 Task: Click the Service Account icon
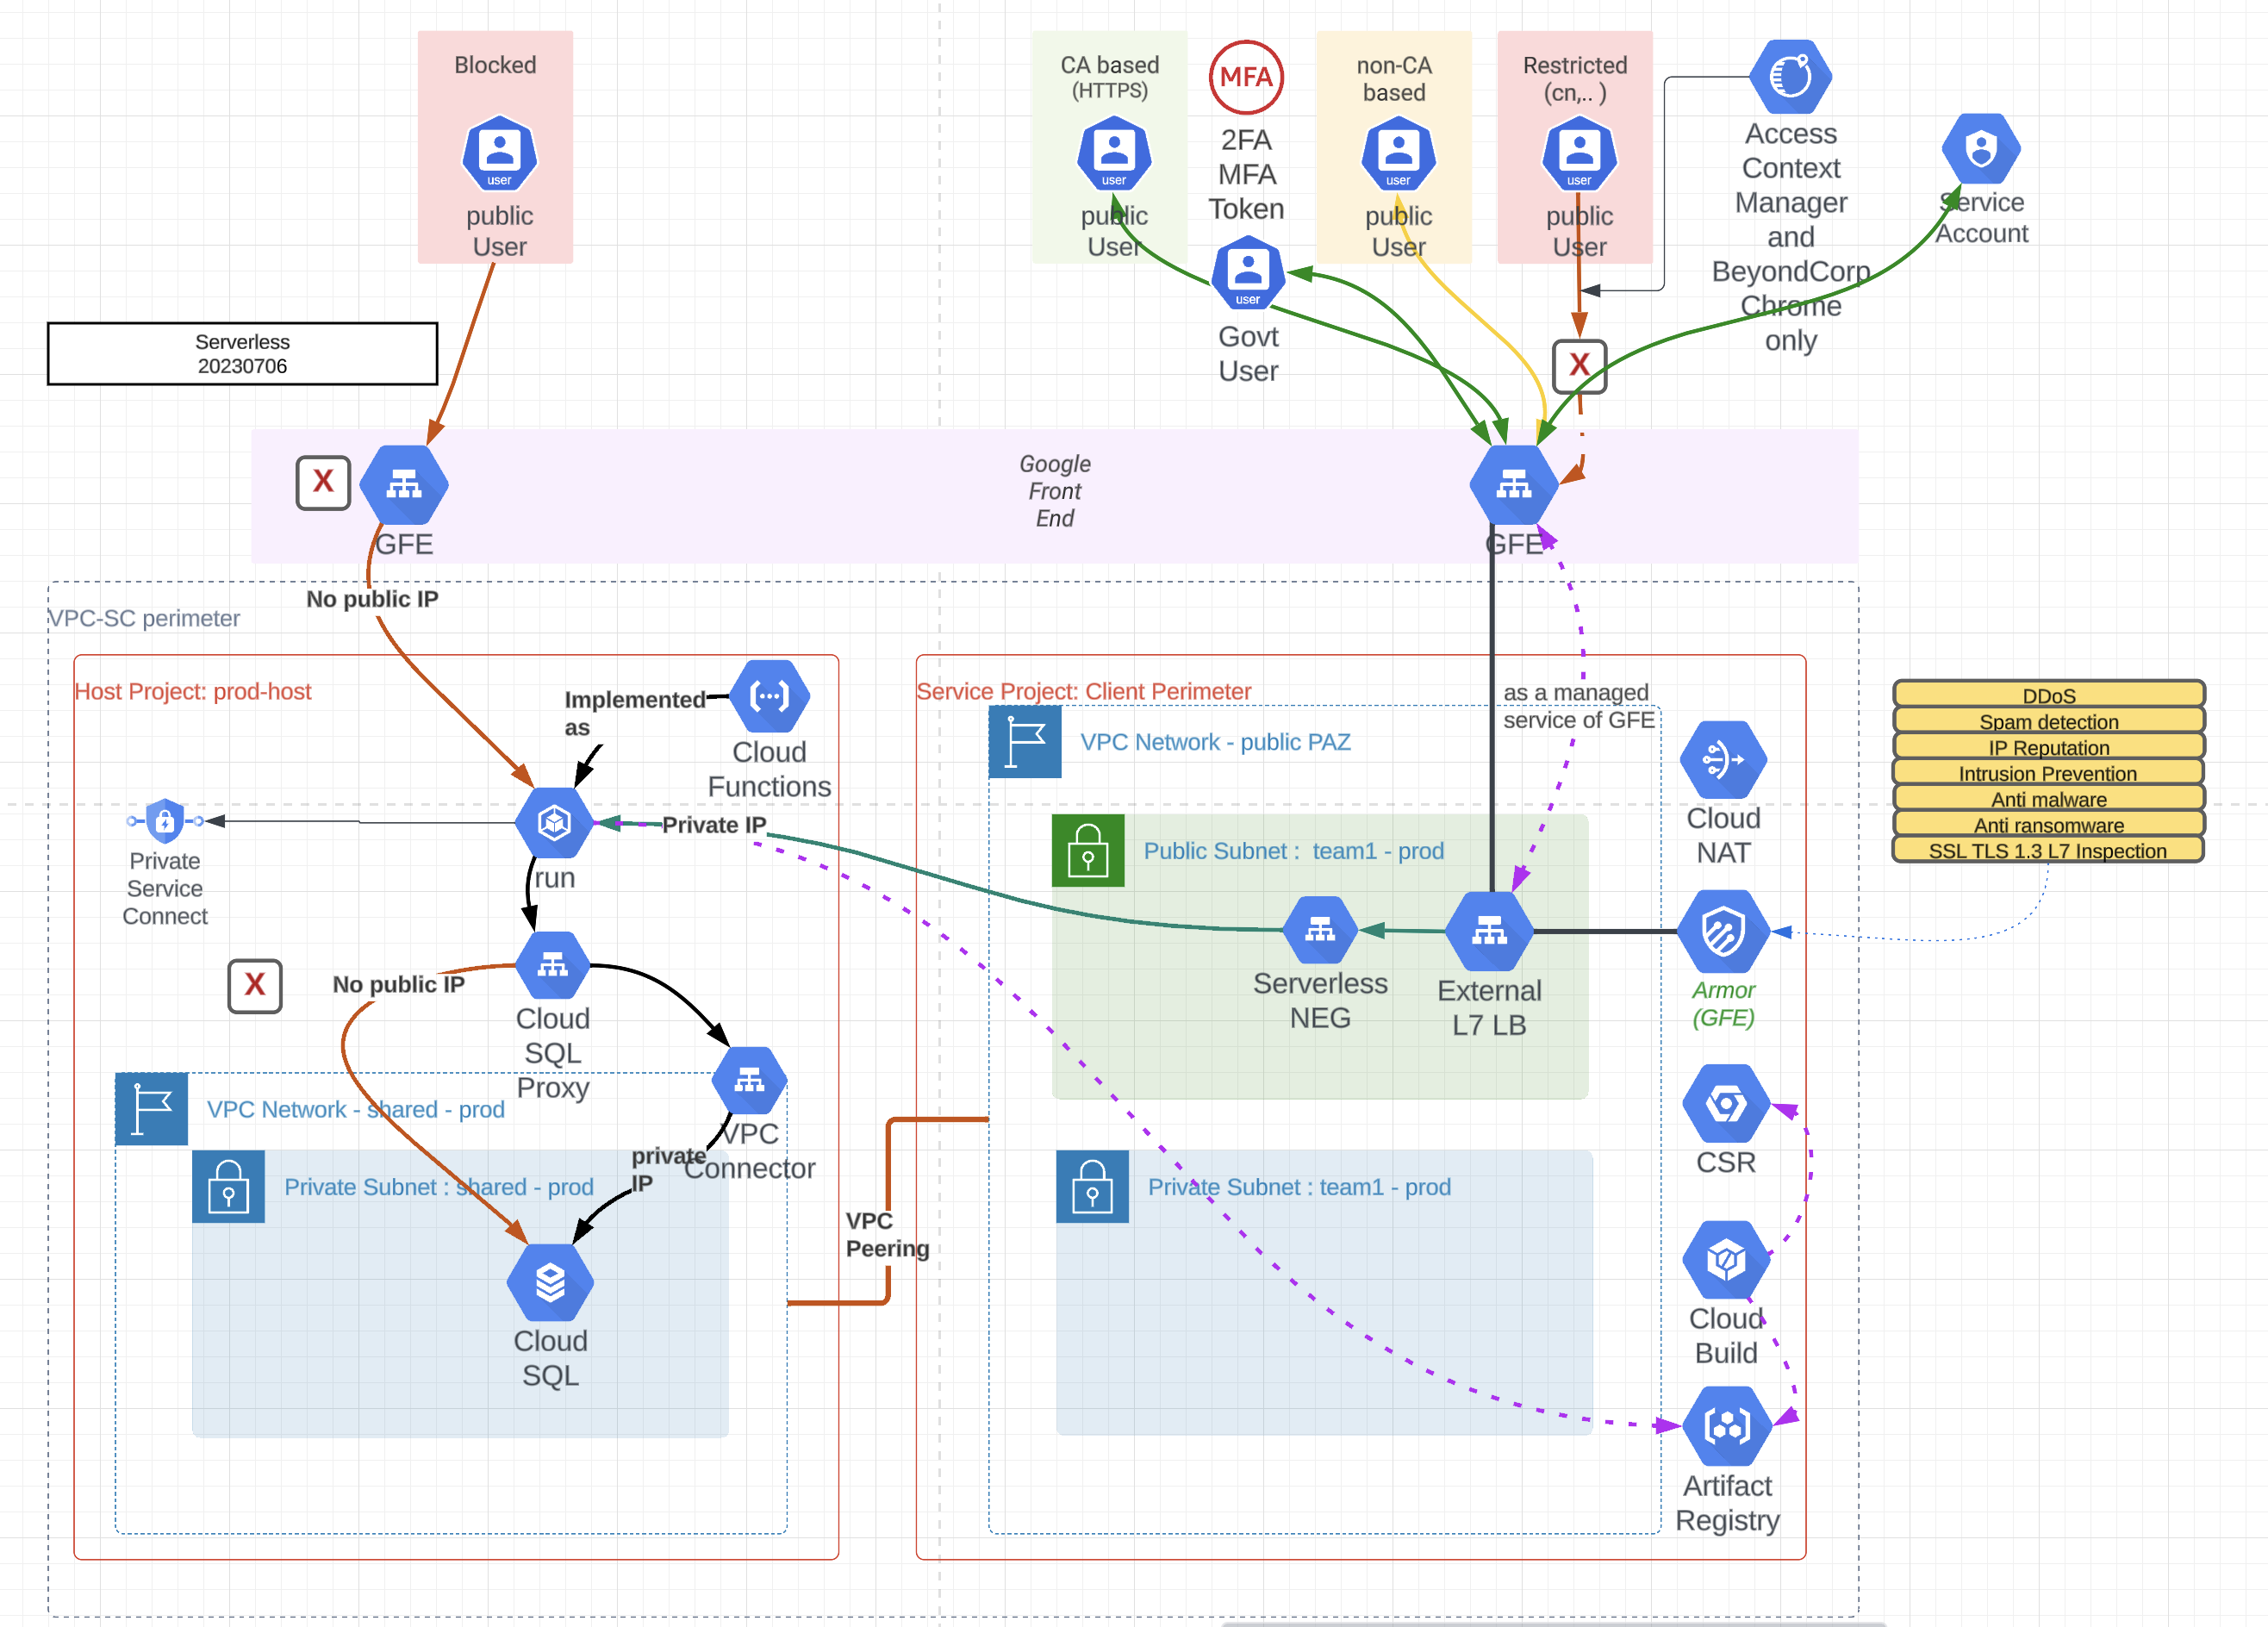click(1980, 147)
